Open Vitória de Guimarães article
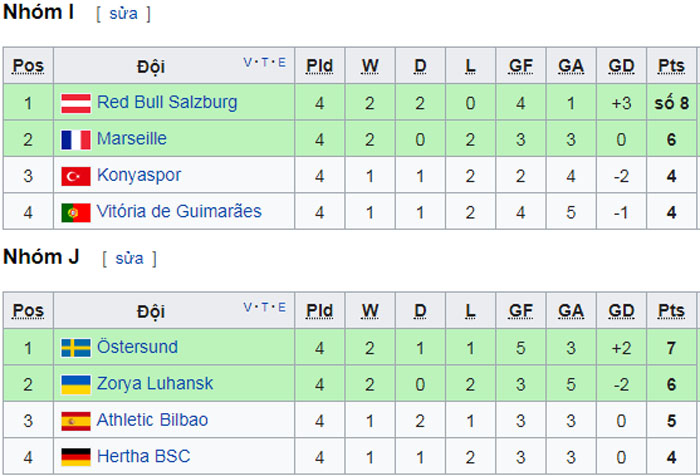The height and width of the screenshot is (476, 700). coord(179,211)
